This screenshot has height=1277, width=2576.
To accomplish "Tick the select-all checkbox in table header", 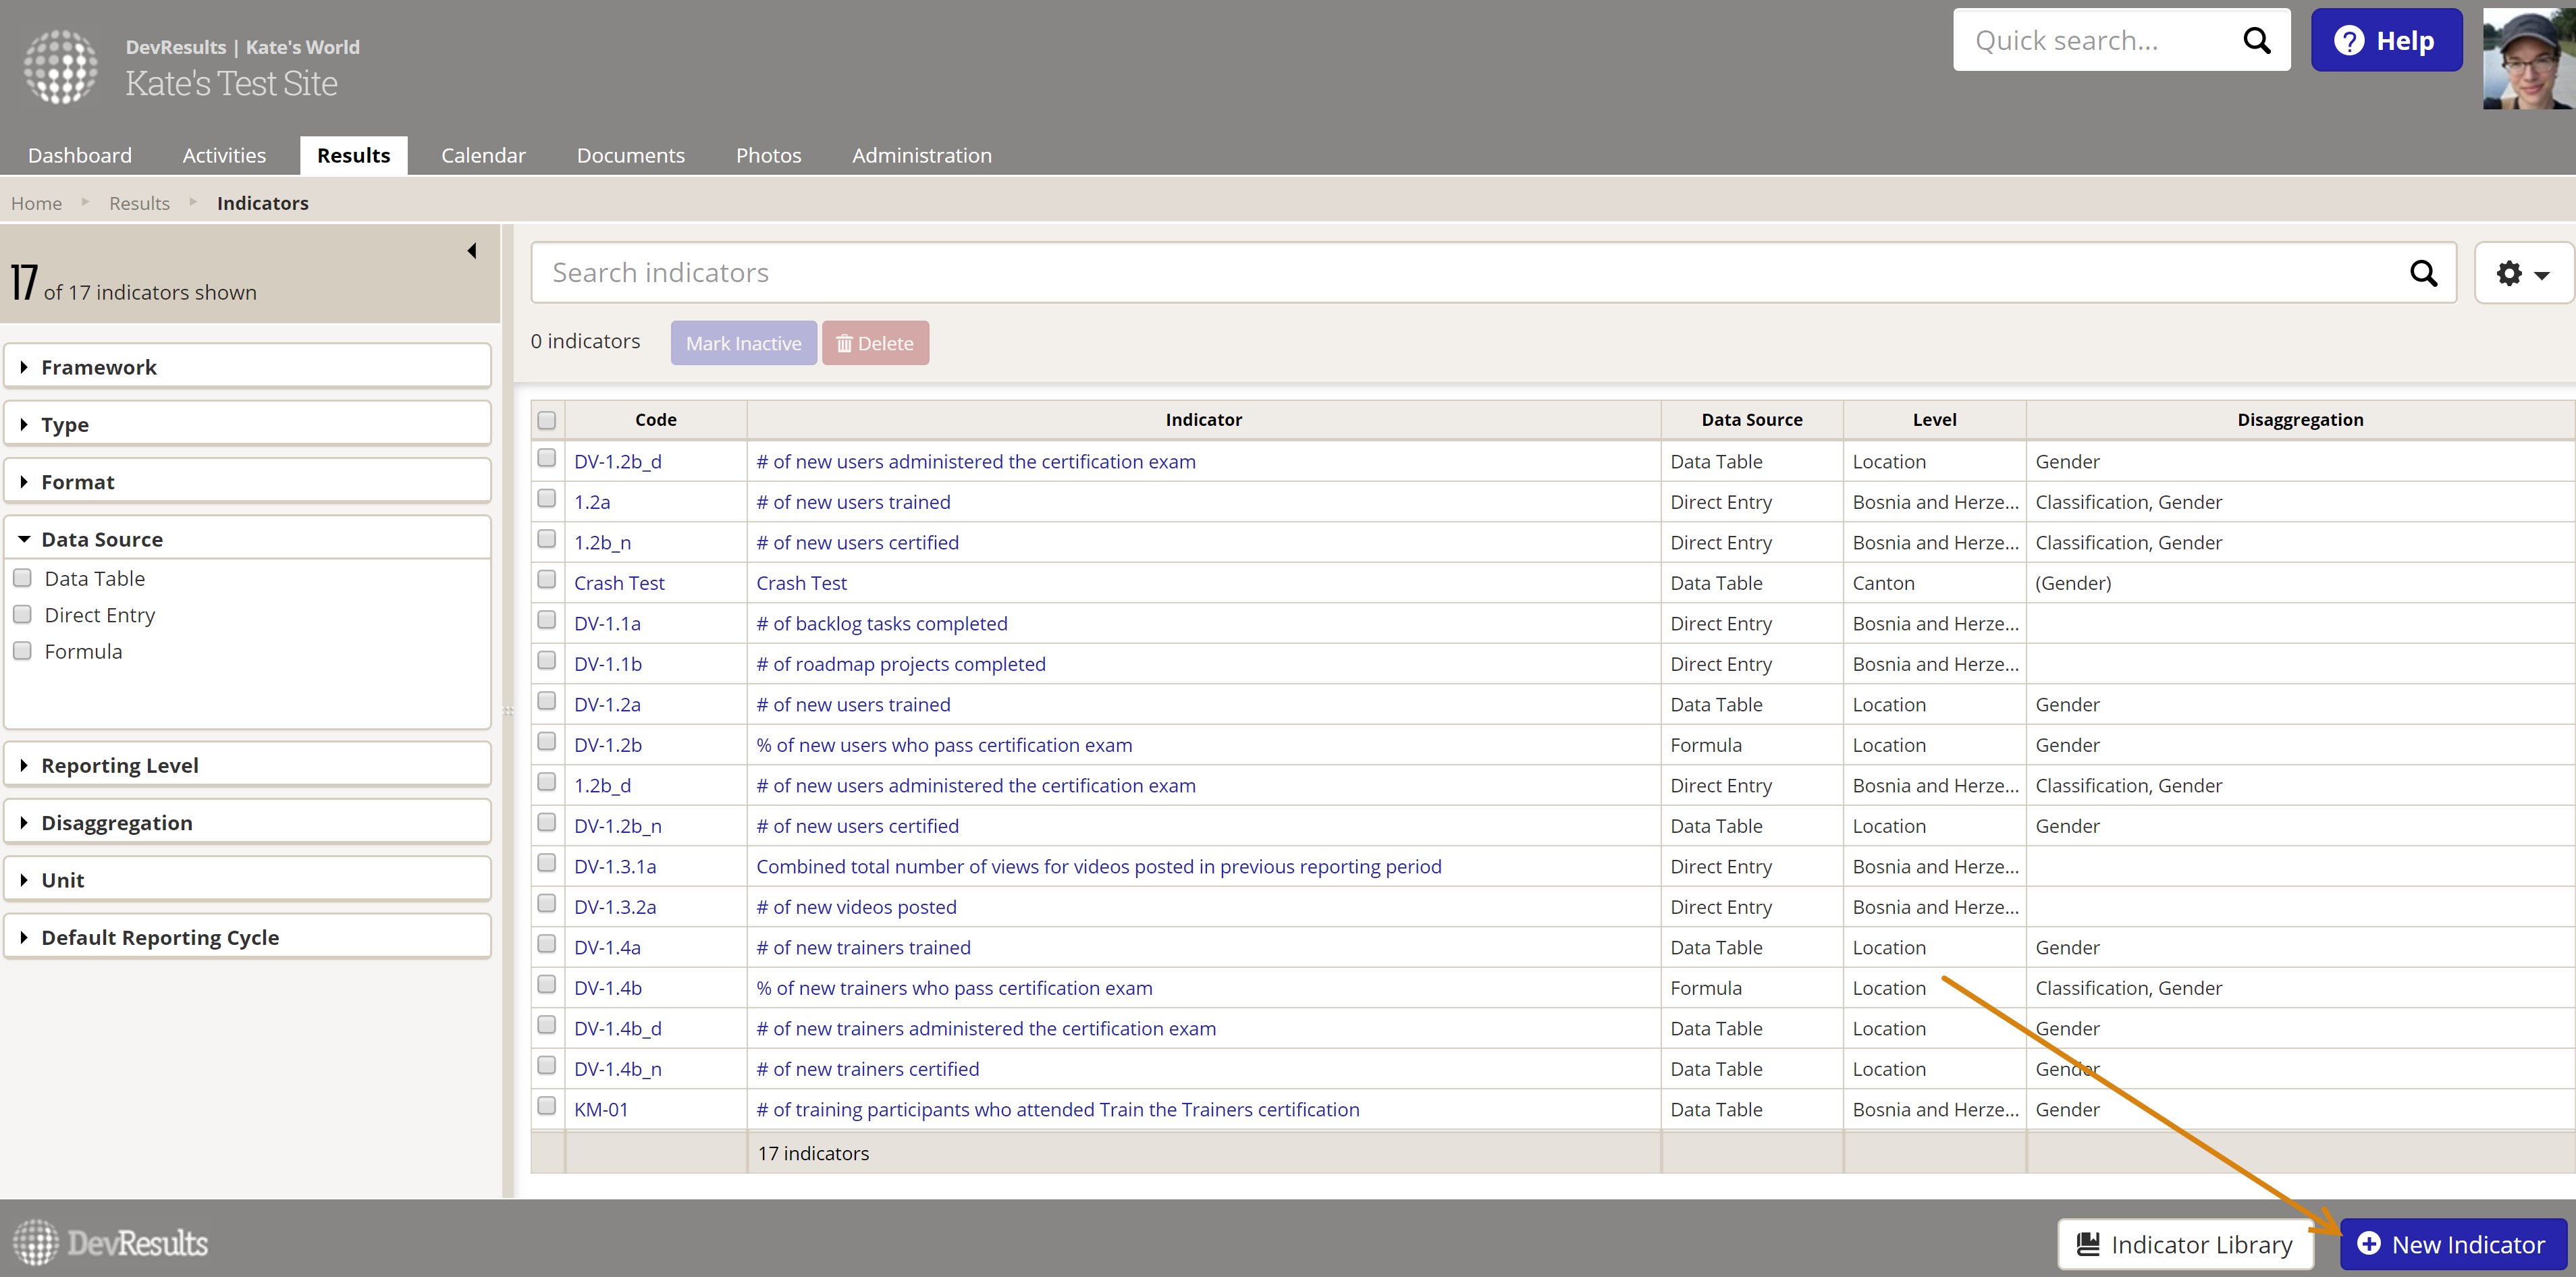I will tap(547, 420).
